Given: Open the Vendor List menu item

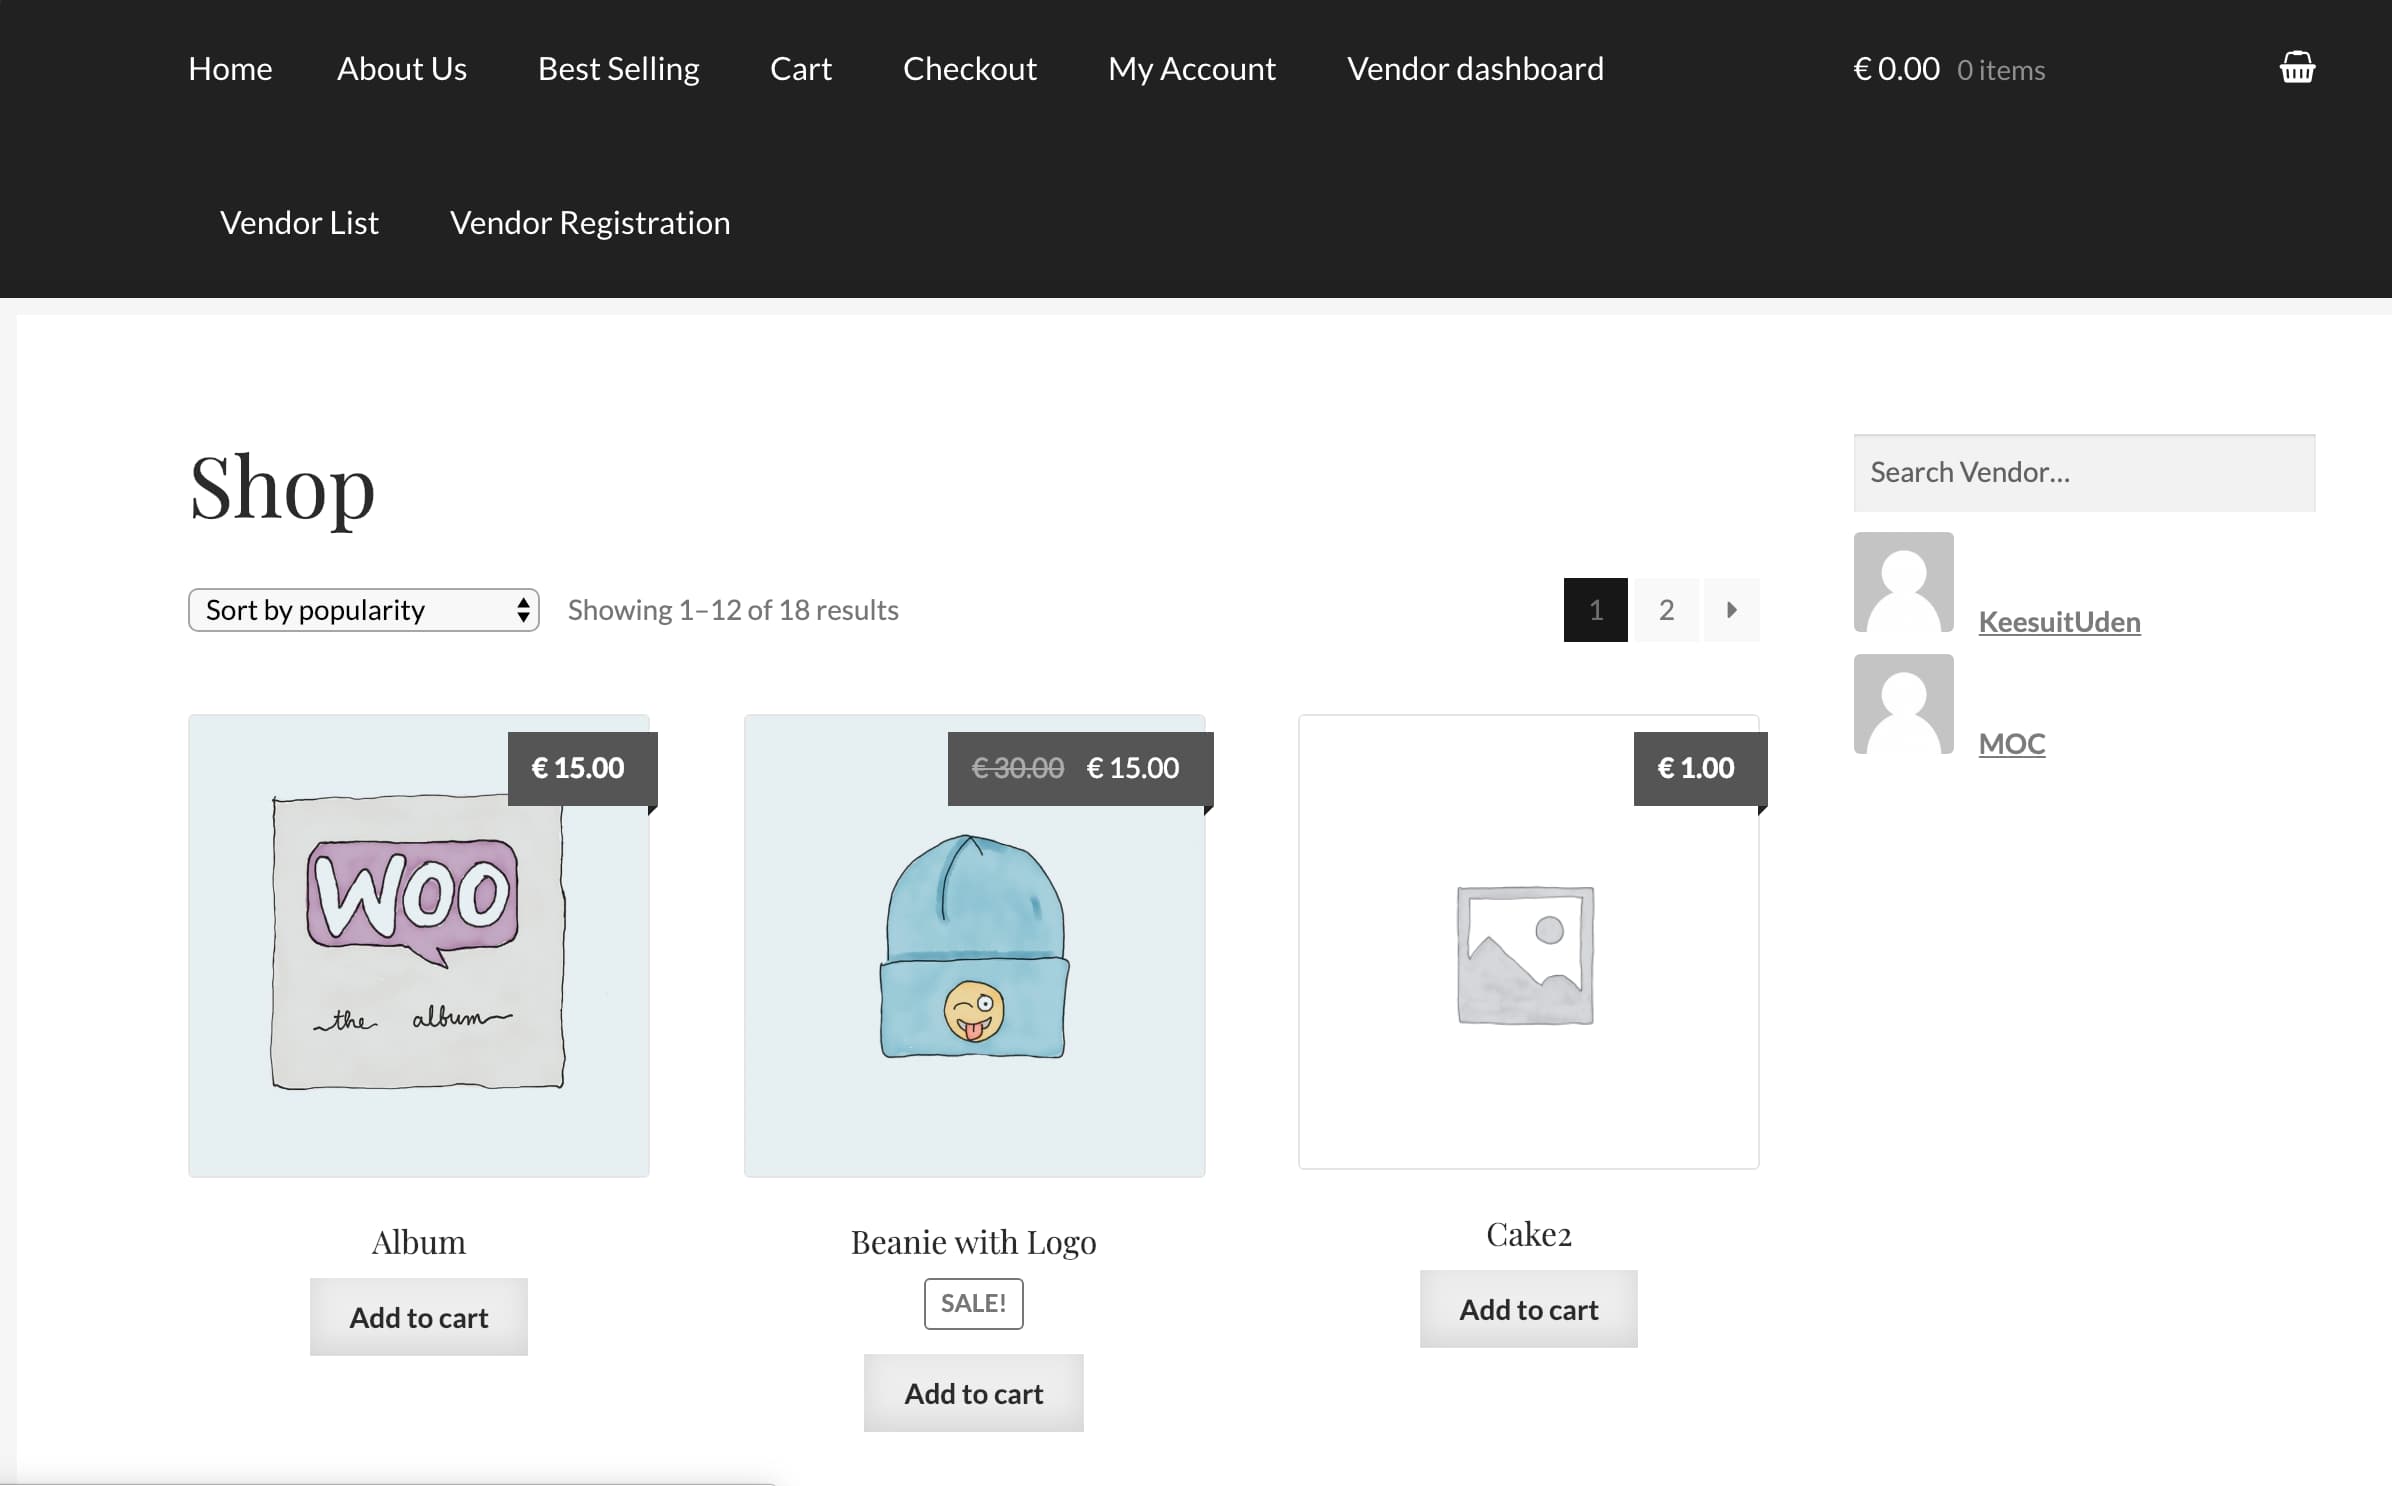Looking at the screenshot, I should (x=299, y=223).
